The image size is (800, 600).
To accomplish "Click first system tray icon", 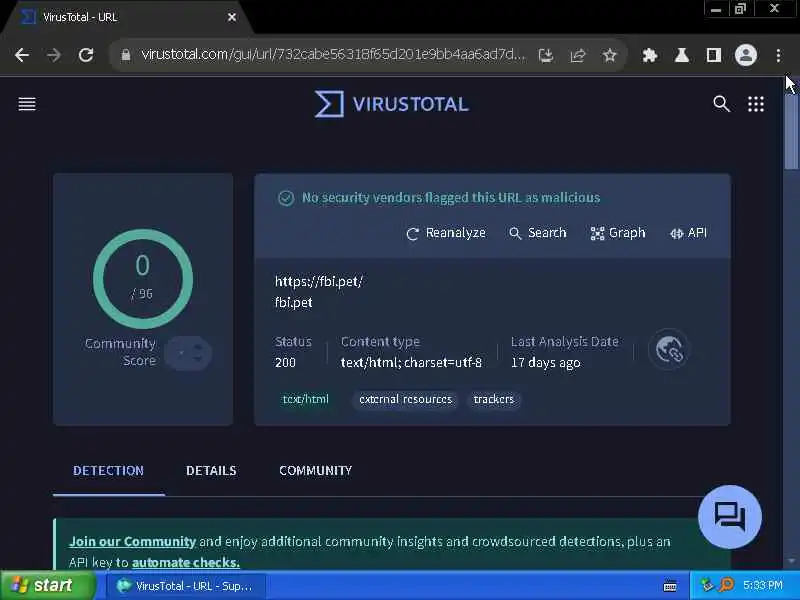I will (707, 585).
